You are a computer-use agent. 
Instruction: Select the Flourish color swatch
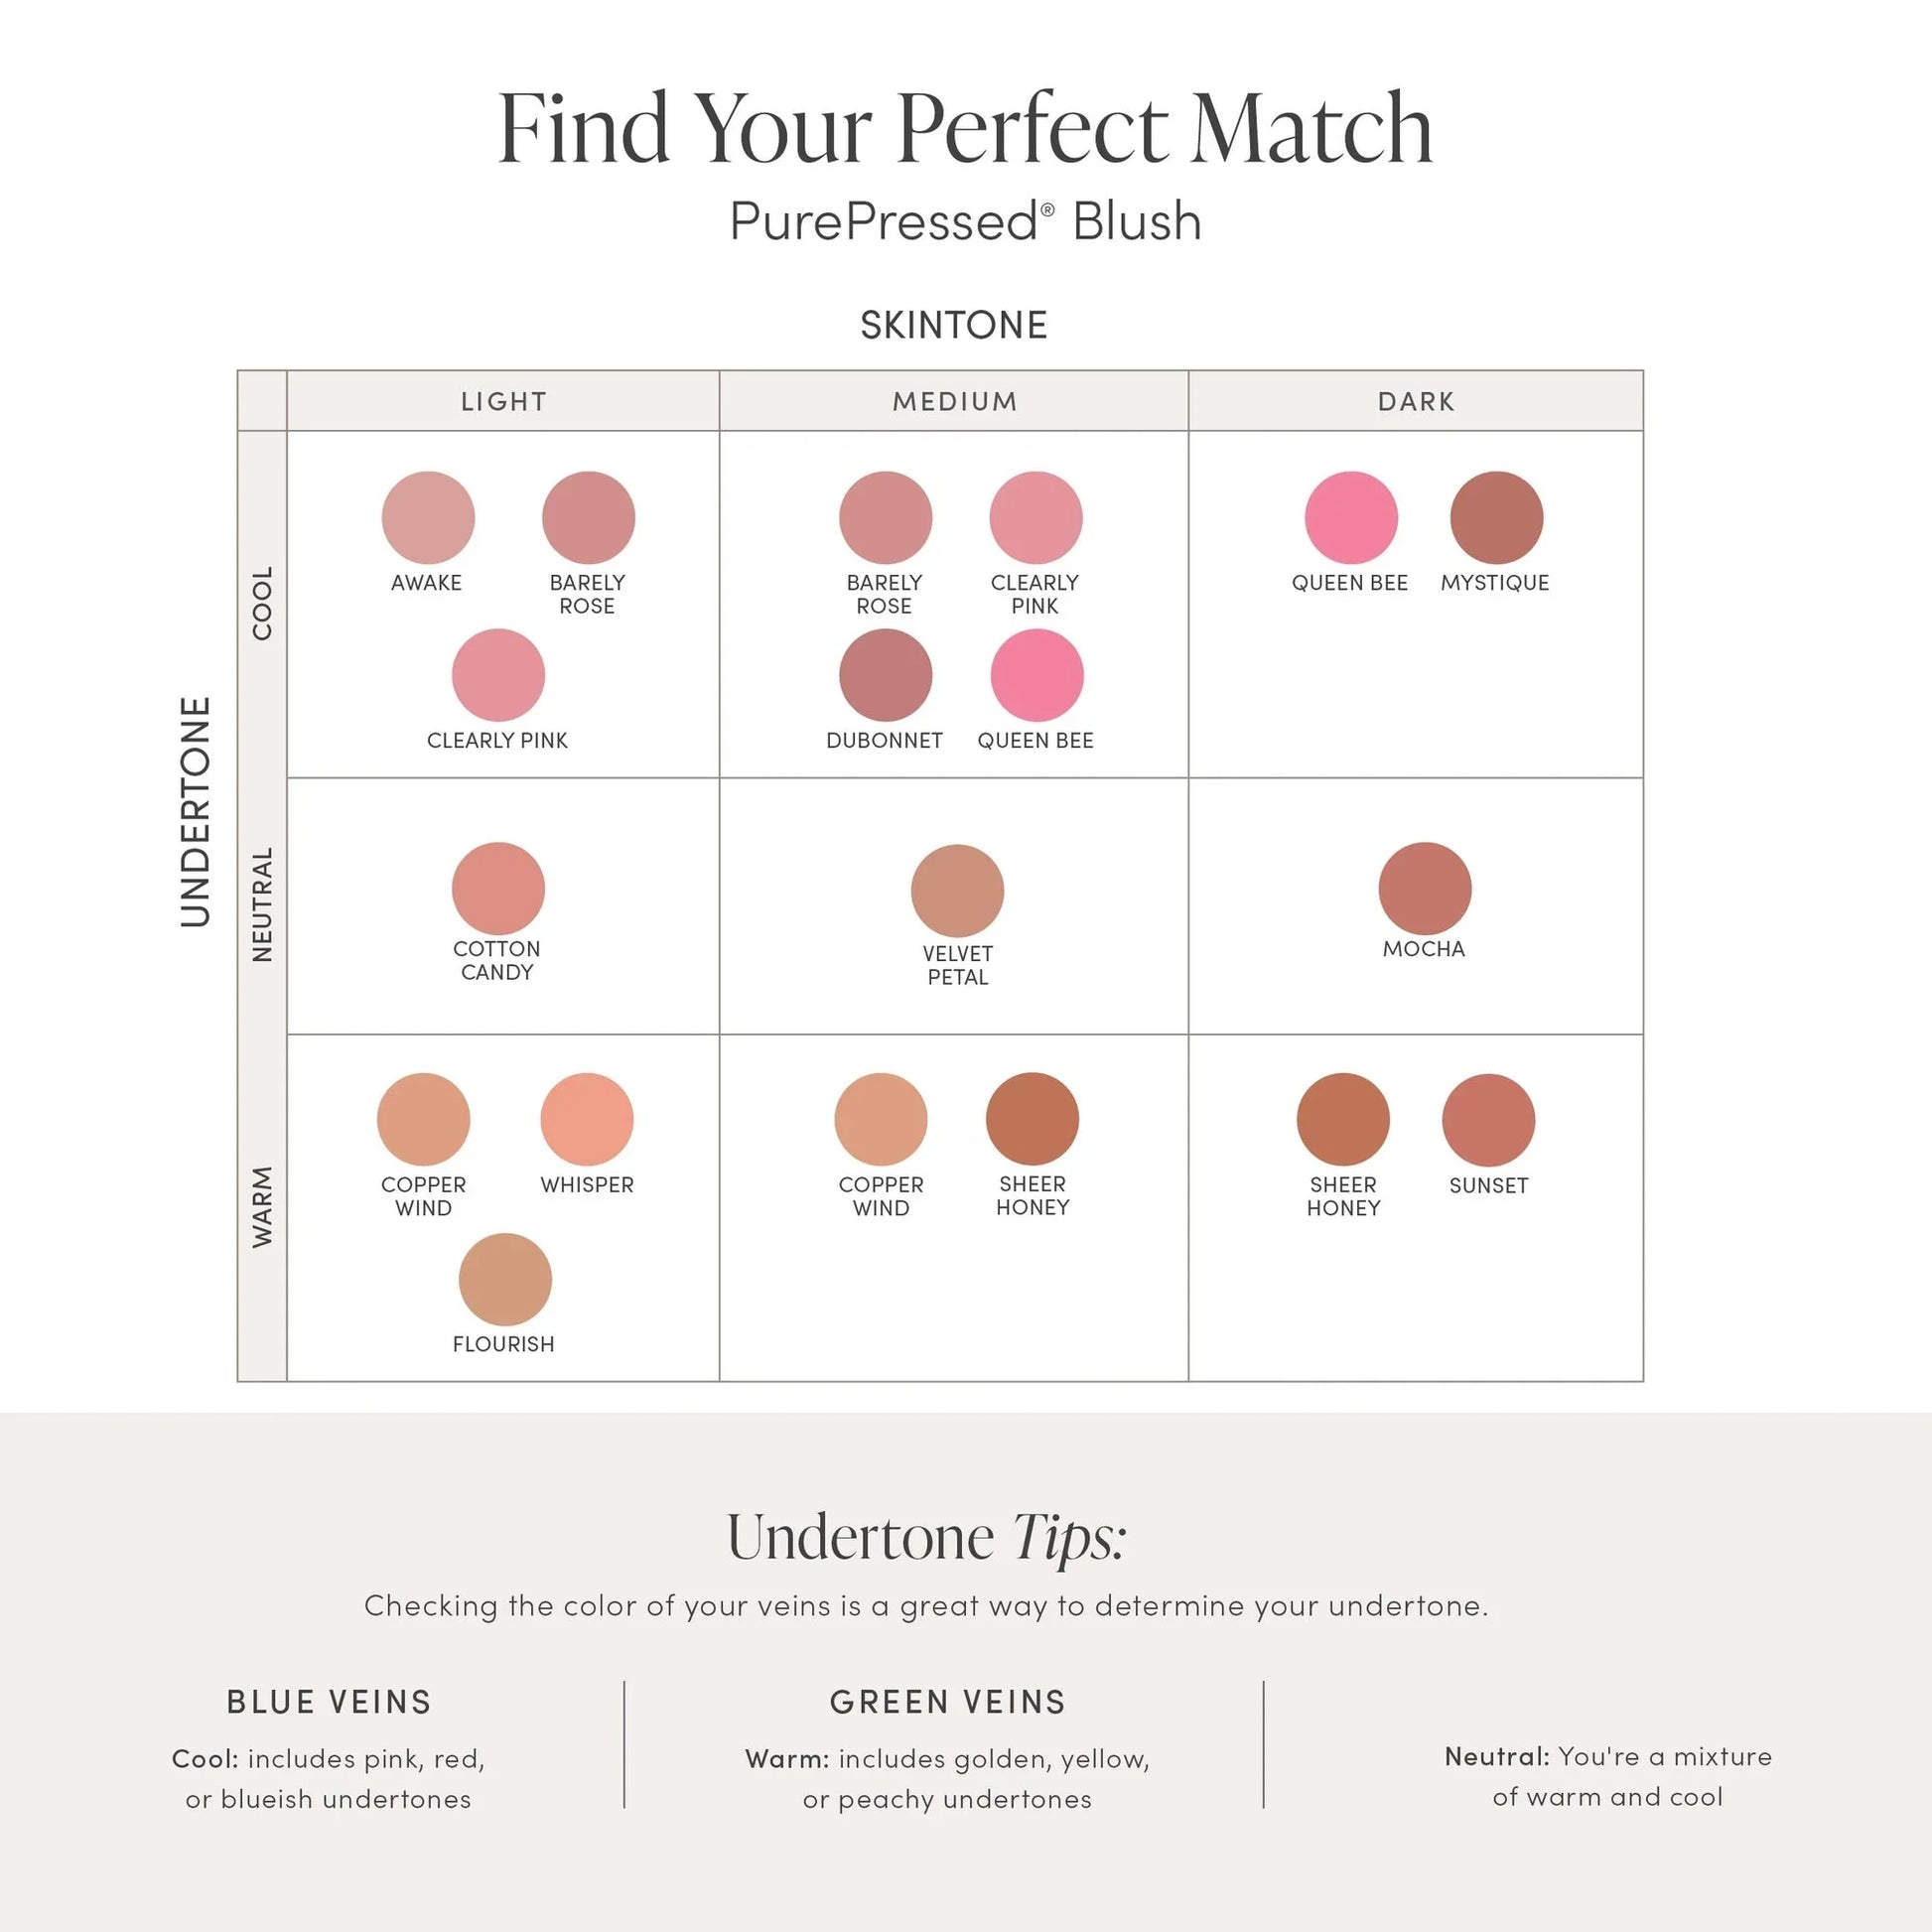(505, 1280)
